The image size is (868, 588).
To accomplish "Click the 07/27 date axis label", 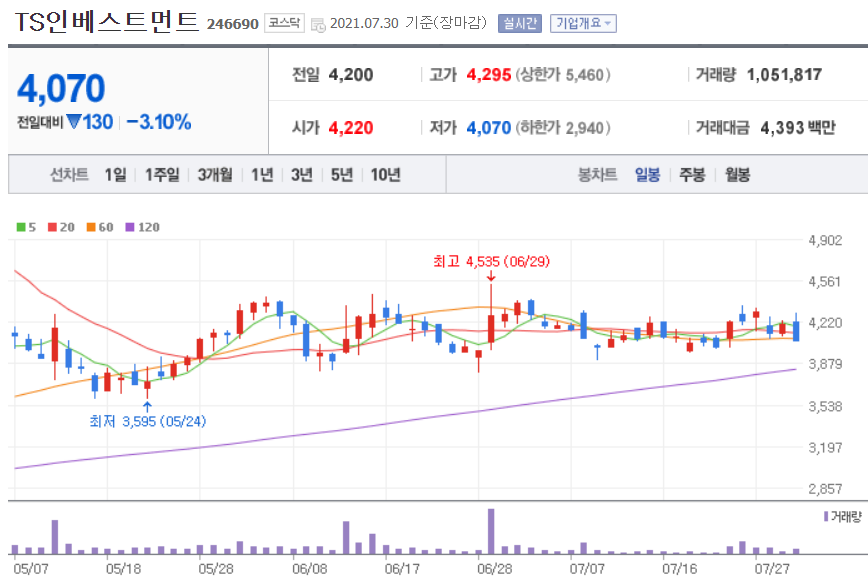I will [x=772, y=569].
